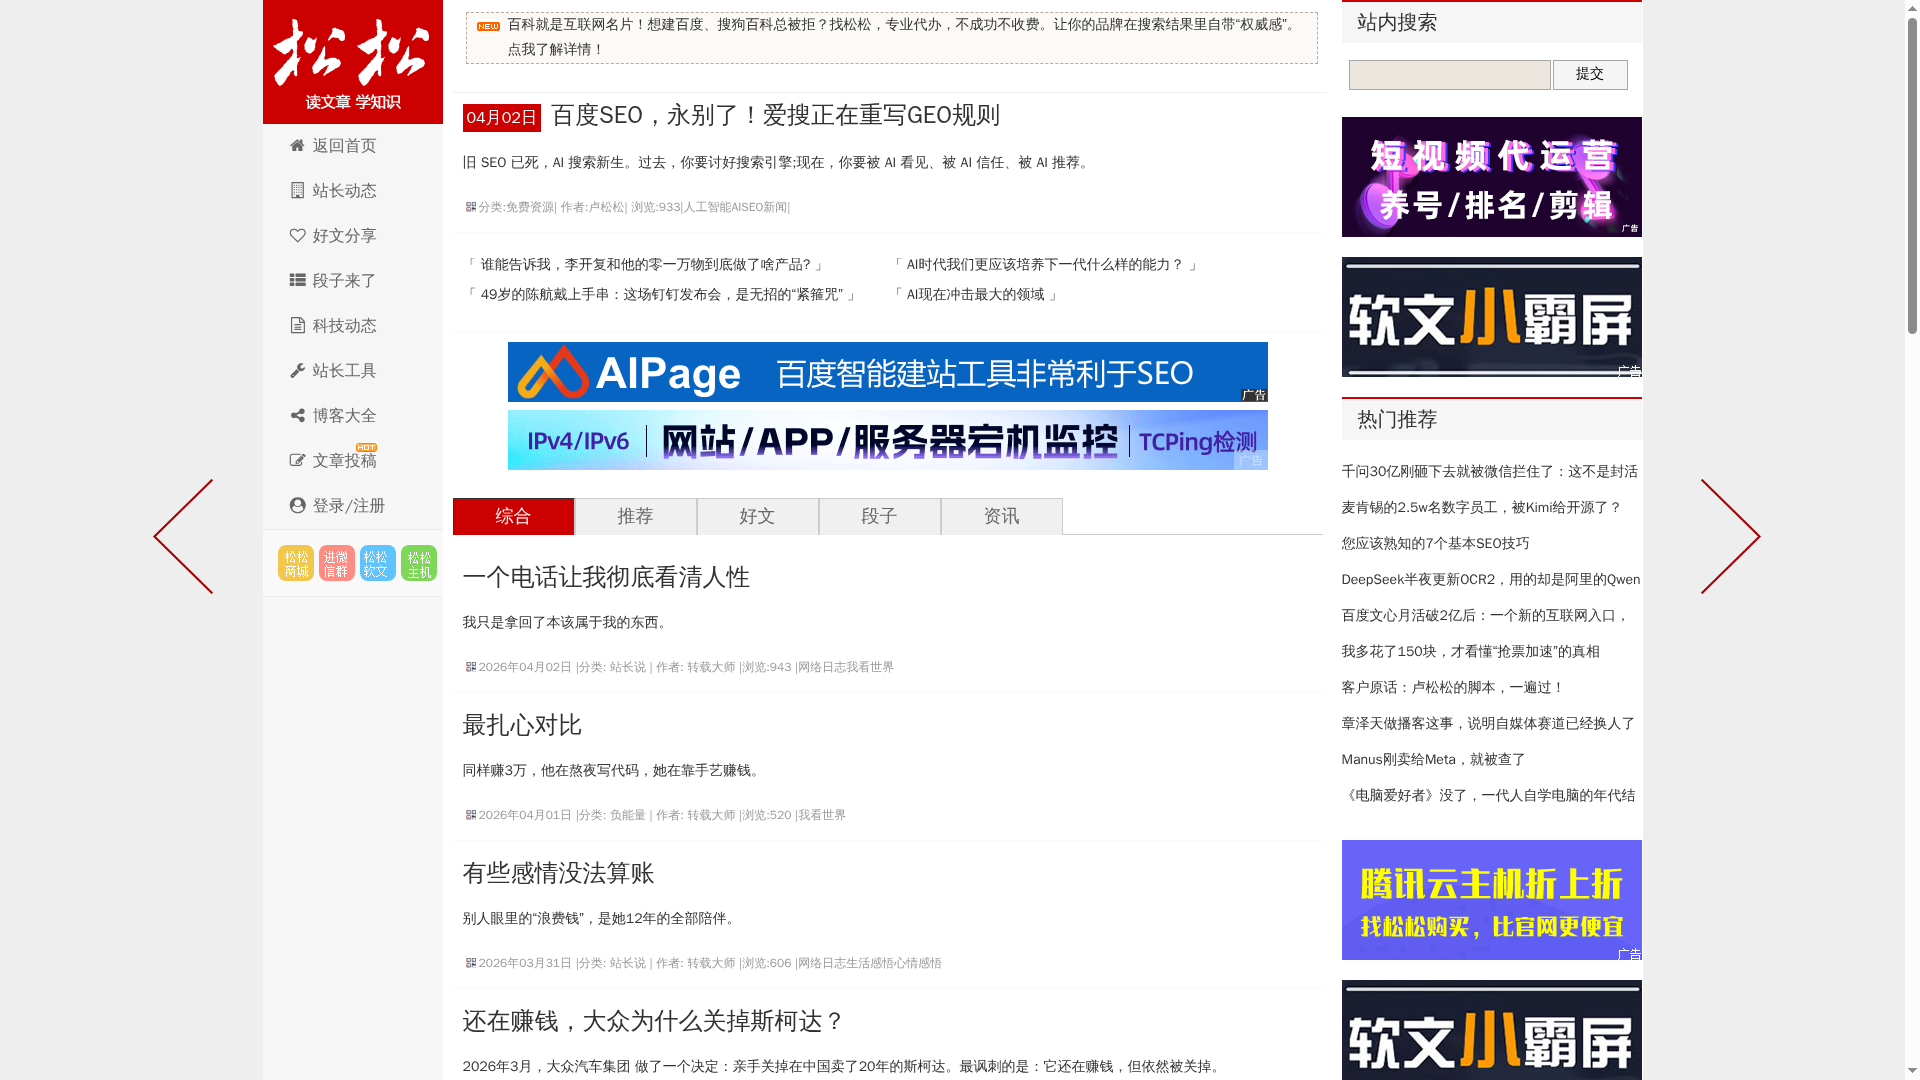Switch to the 推荐 tab
This screenshot has width=1920, height=1080.
point(635,516)
